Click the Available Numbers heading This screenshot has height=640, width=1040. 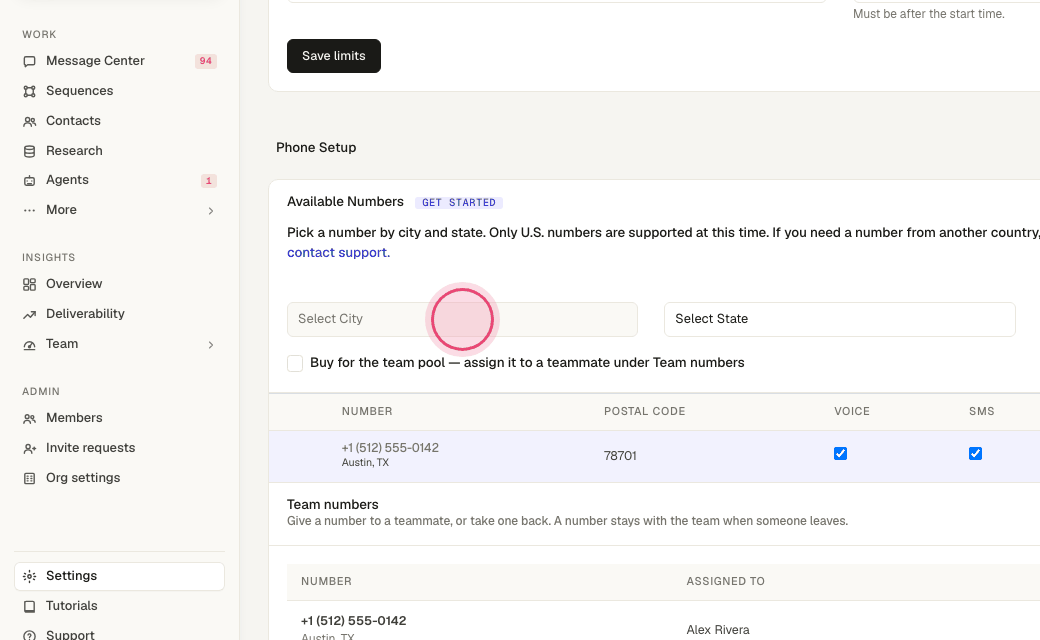(345, 202)
